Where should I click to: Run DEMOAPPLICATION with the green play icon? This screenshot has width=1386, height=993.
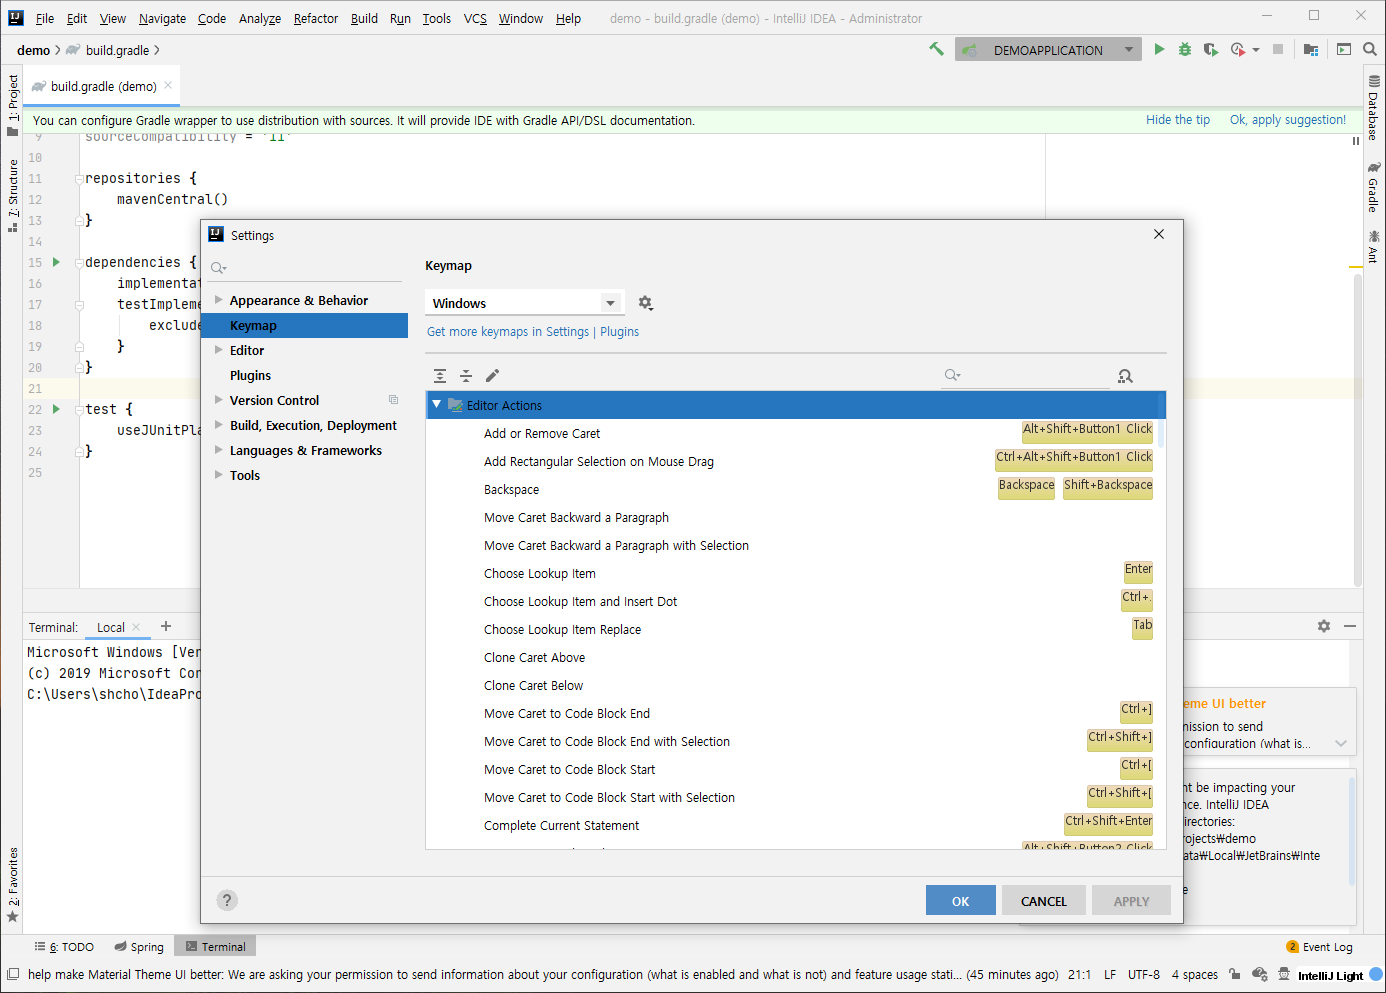click(1159, 49)
